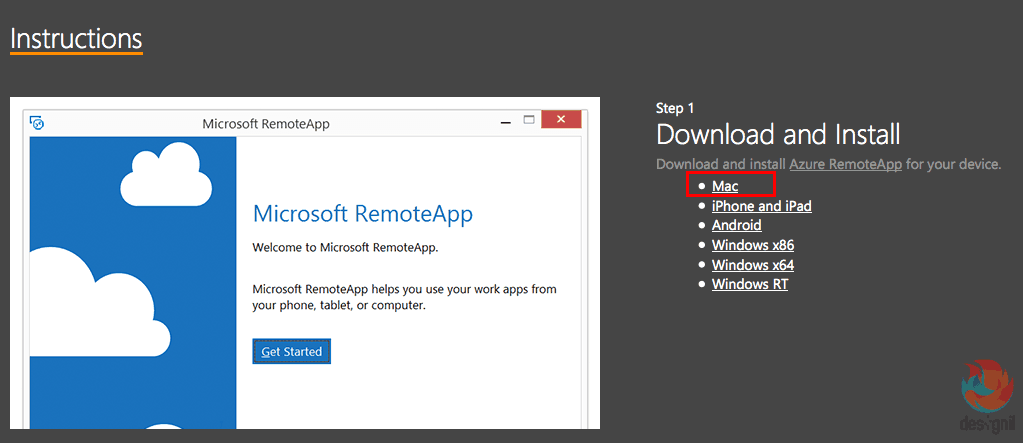Maximize the Microsoft RemoteApp window
The width and height of the screenshot is (1023, 443).
[529, 120]
